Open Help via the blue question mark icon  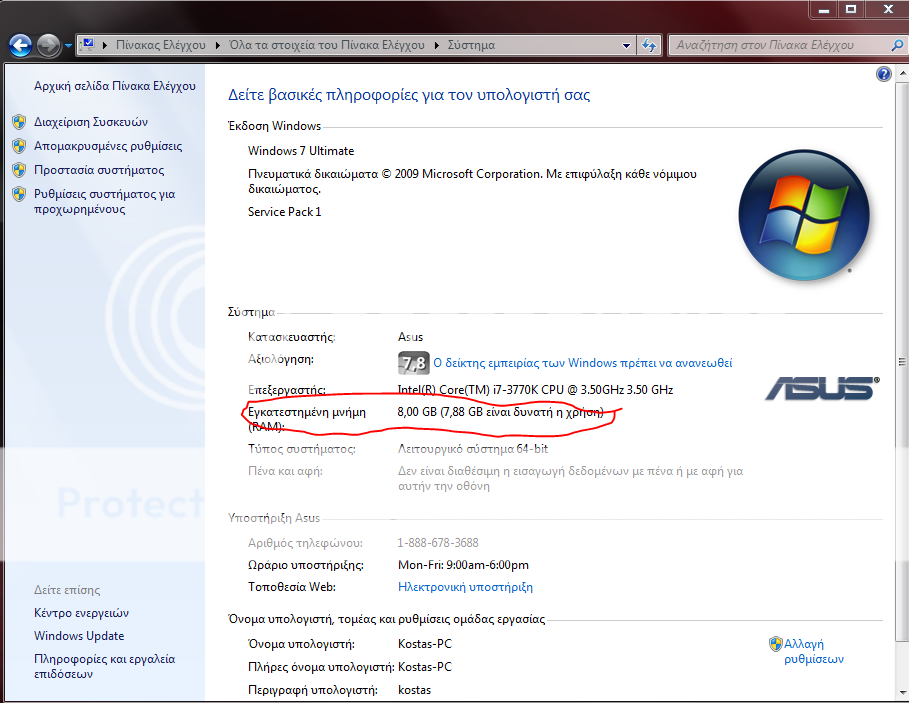coord(883,74)
